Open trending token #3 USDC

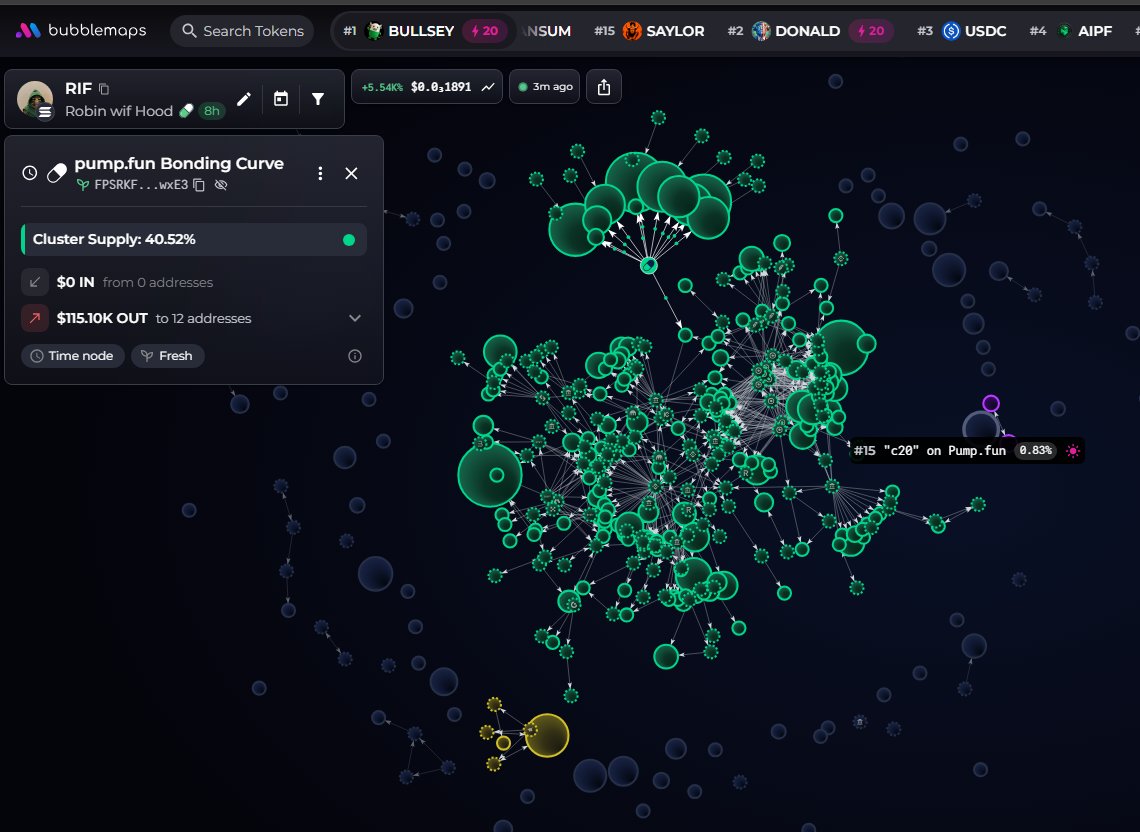point(962,31)
